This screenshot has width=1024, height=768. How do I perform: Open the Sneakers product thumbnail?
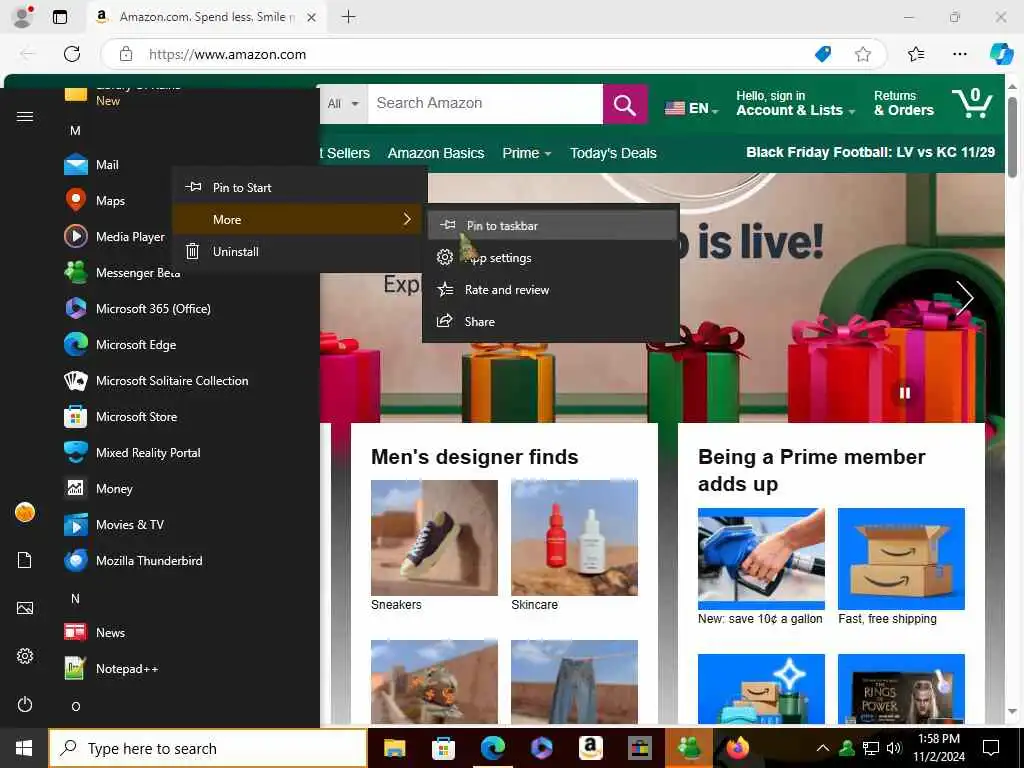pyautogui.click(x=434, y=537)
